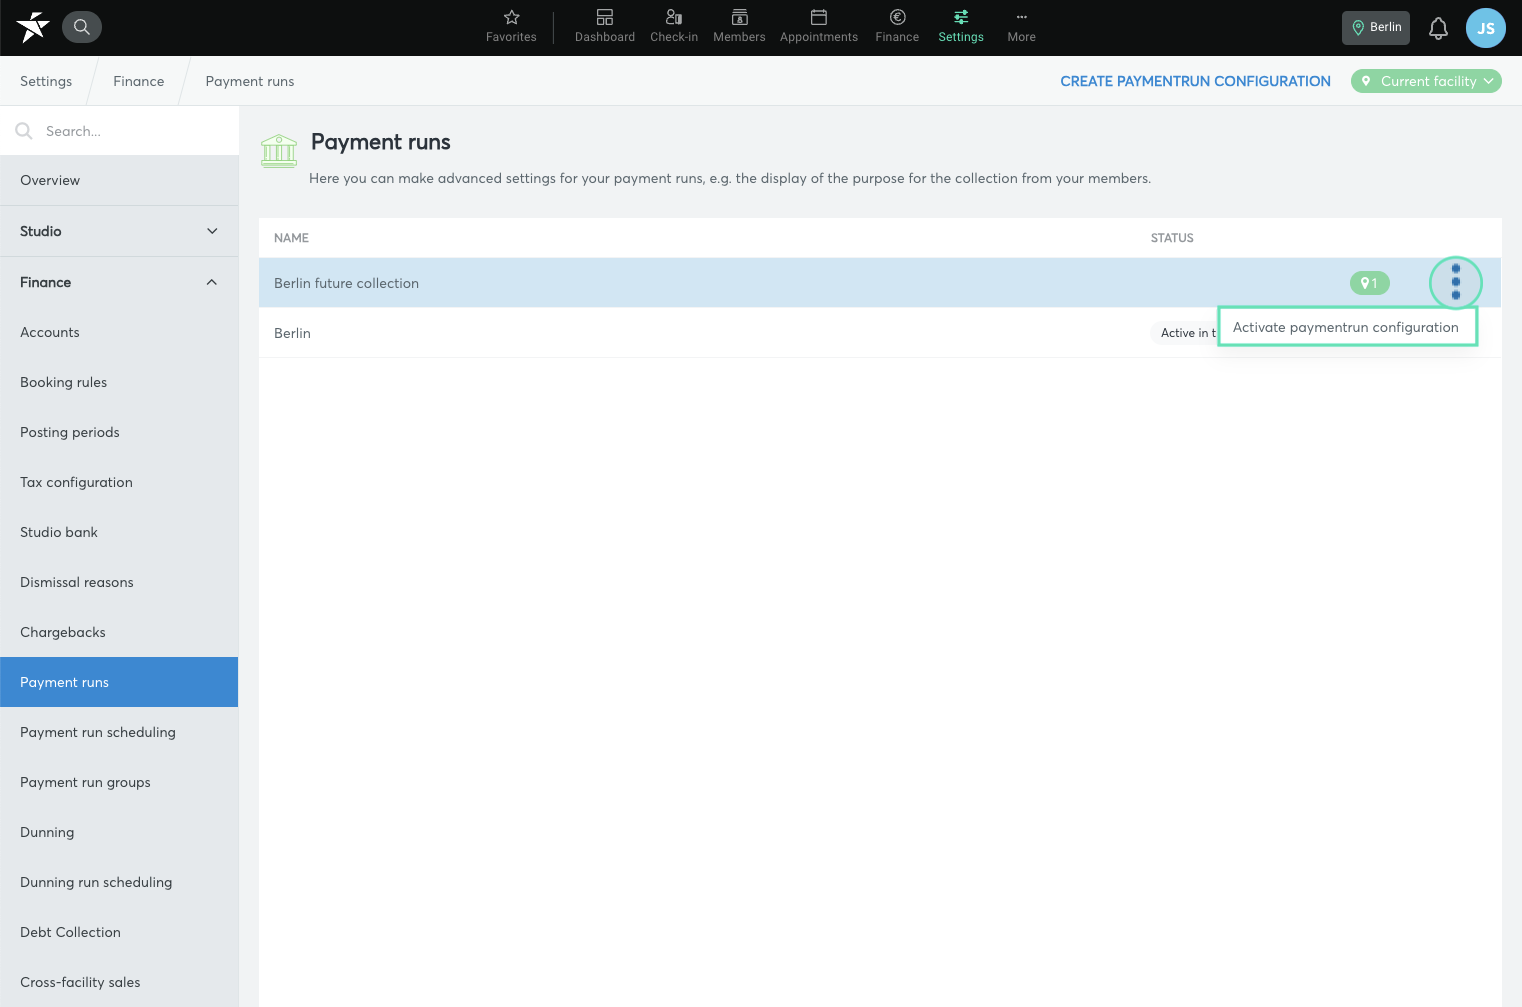
Task: Open Overview in the sidebar
Action: click(x=119, y=180)
